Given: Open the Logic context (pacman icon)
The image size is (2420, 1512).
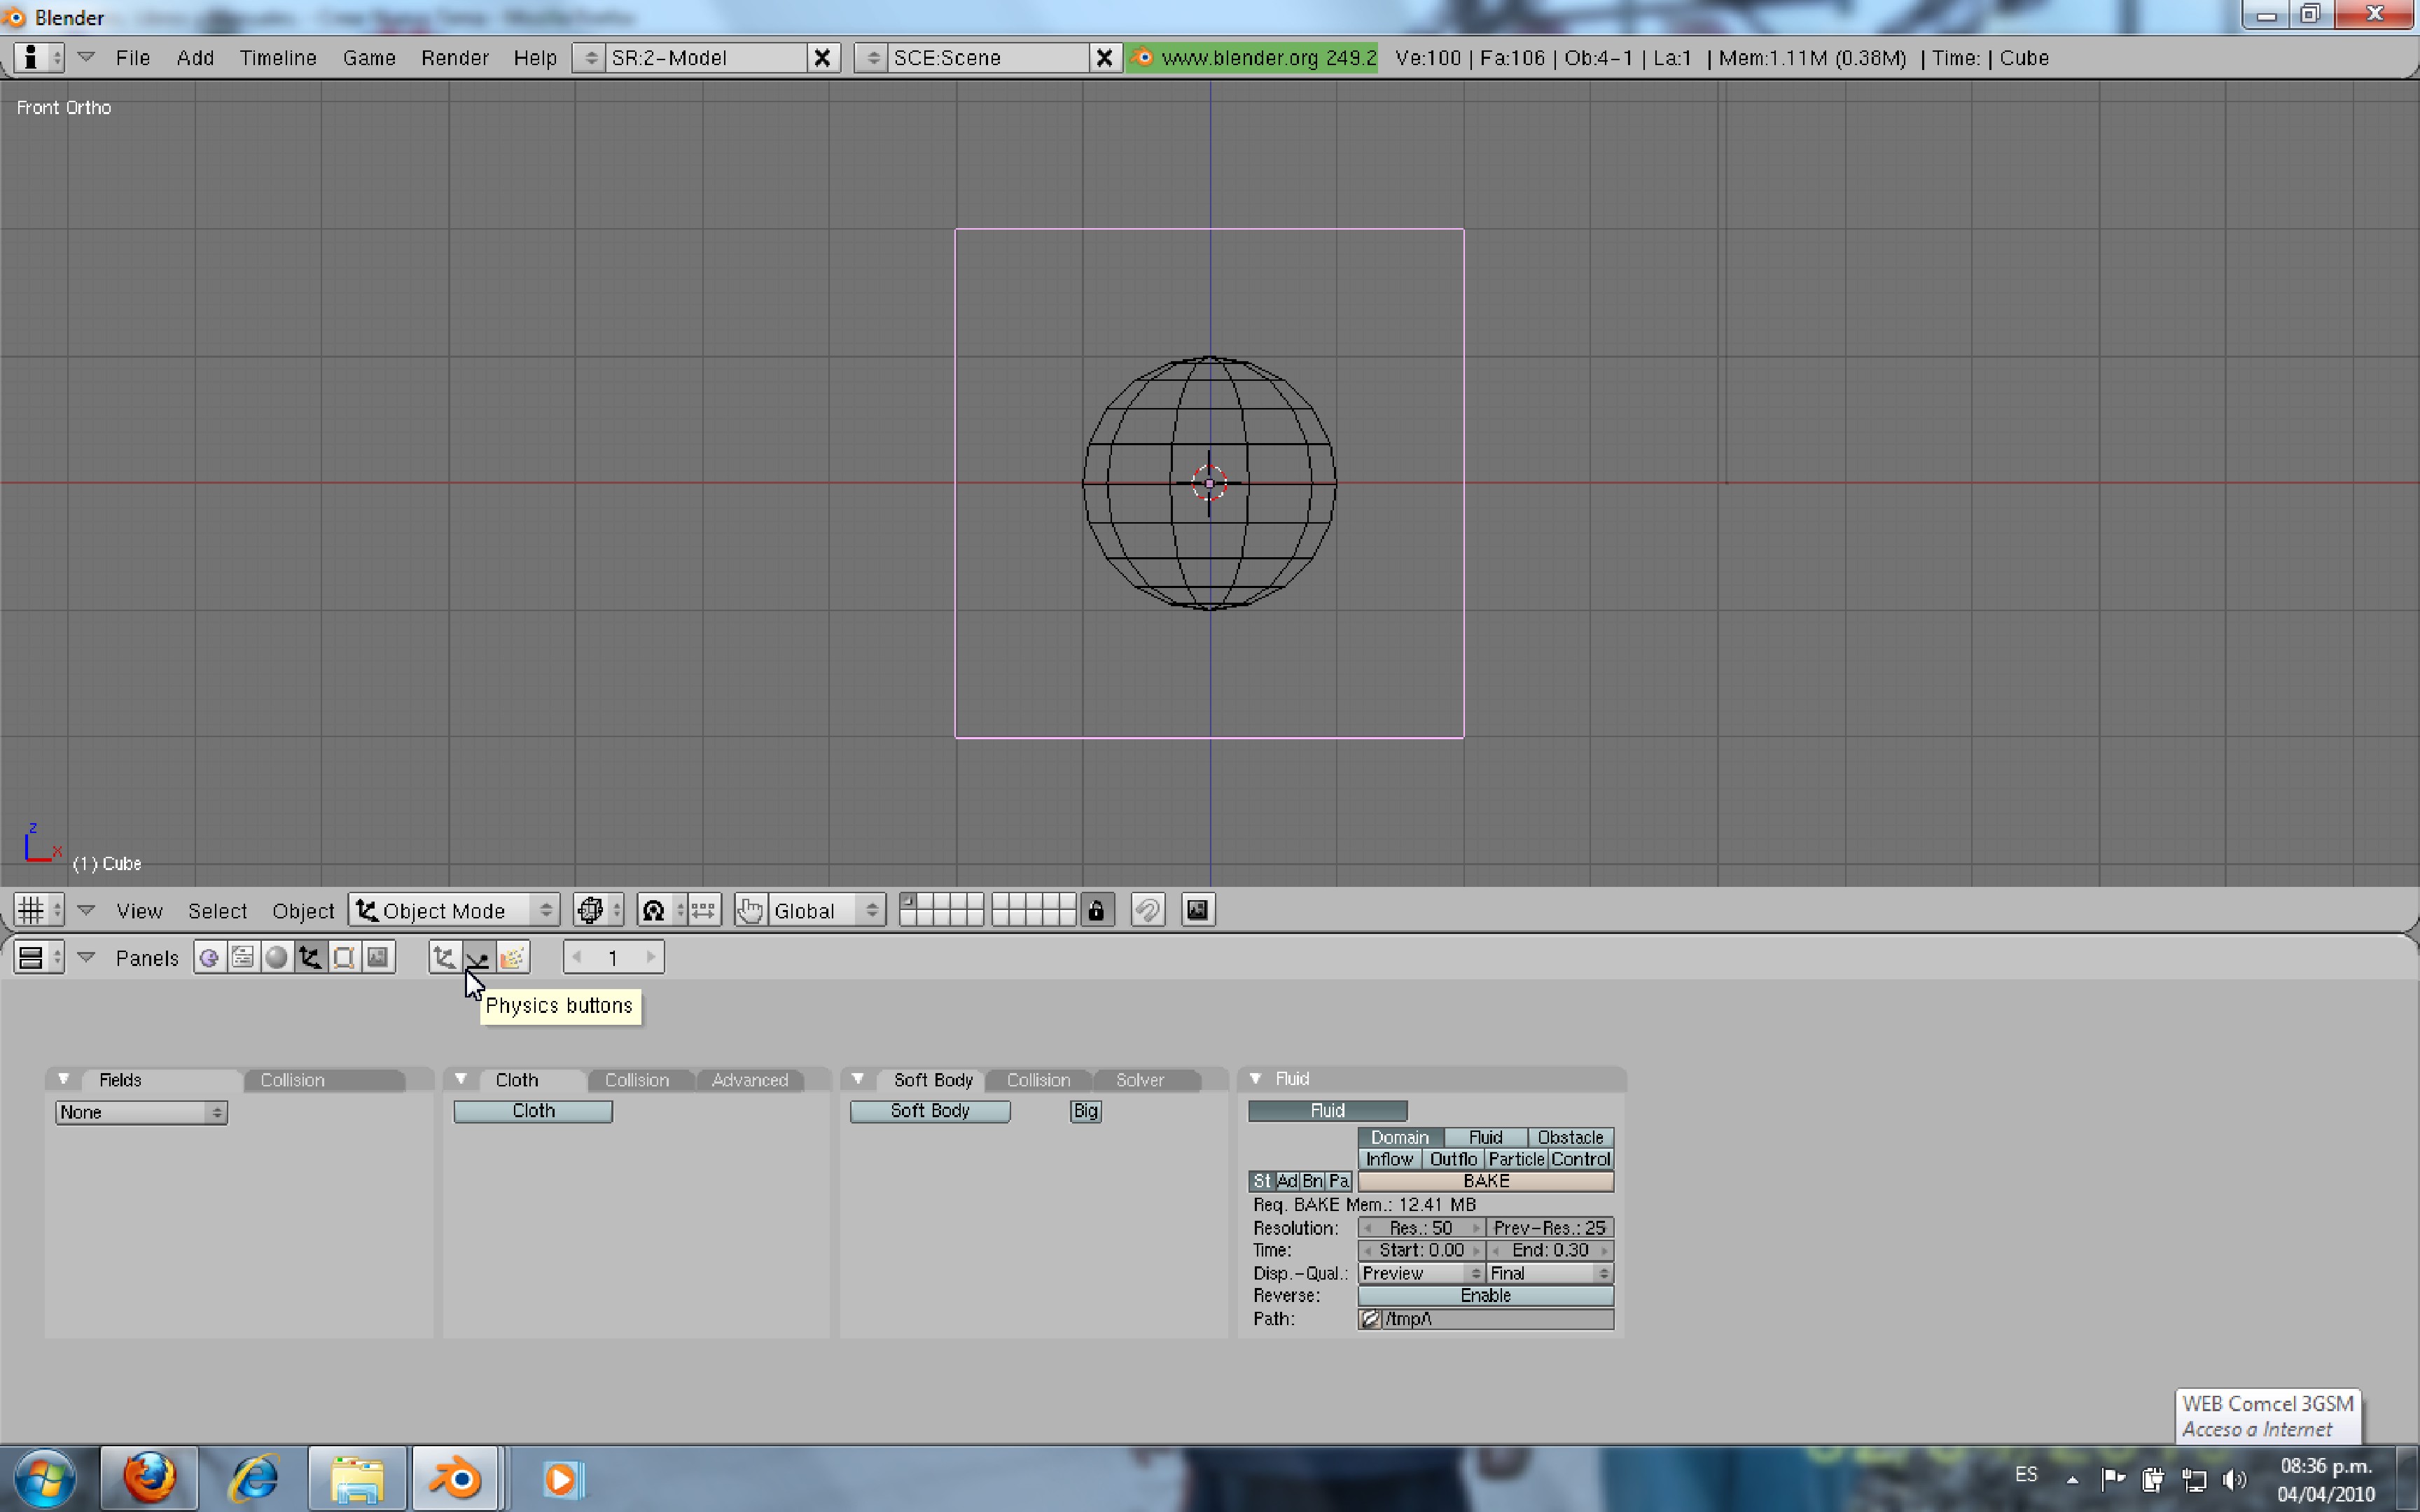Looking at the screenshot, I should coord(209,957).
